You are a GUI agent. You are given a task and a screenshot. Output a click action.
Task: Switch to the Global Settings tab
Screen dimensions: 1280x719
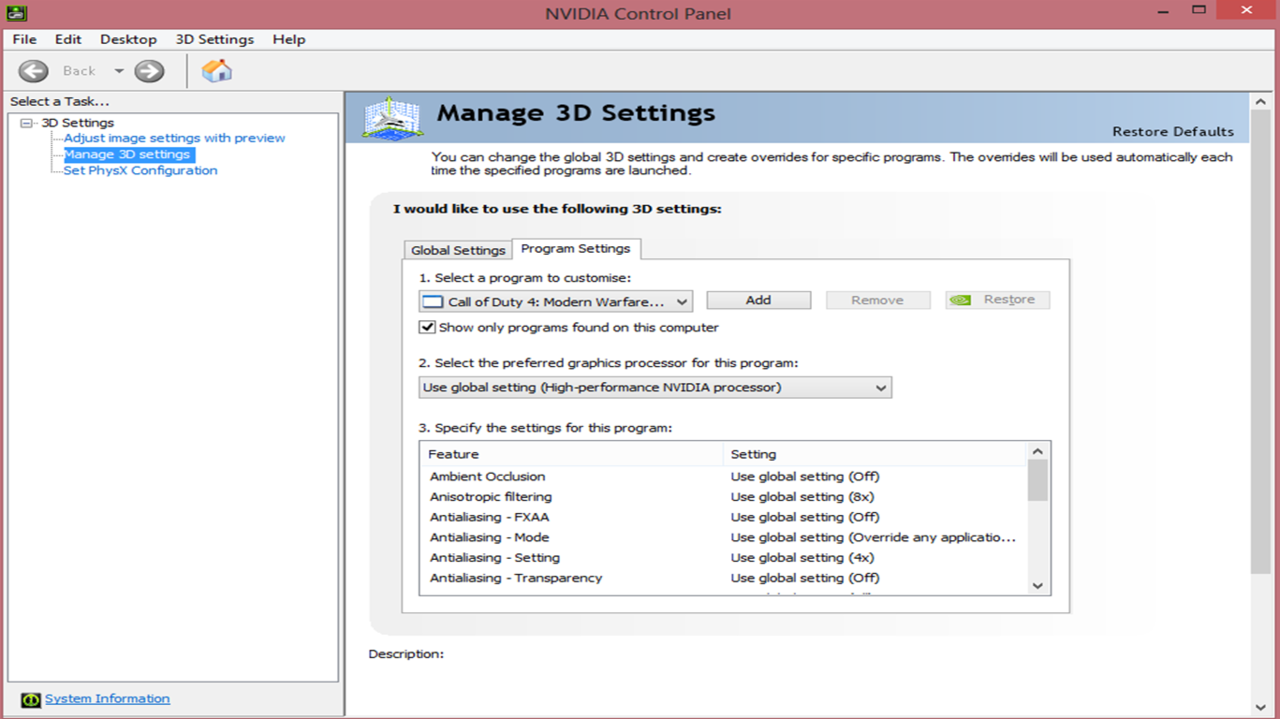tap(458, 250)
